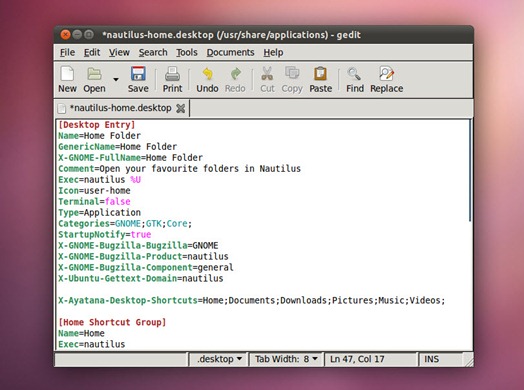Click the Terminal=false line
524x390 pixels.
(x=94, y=202)
